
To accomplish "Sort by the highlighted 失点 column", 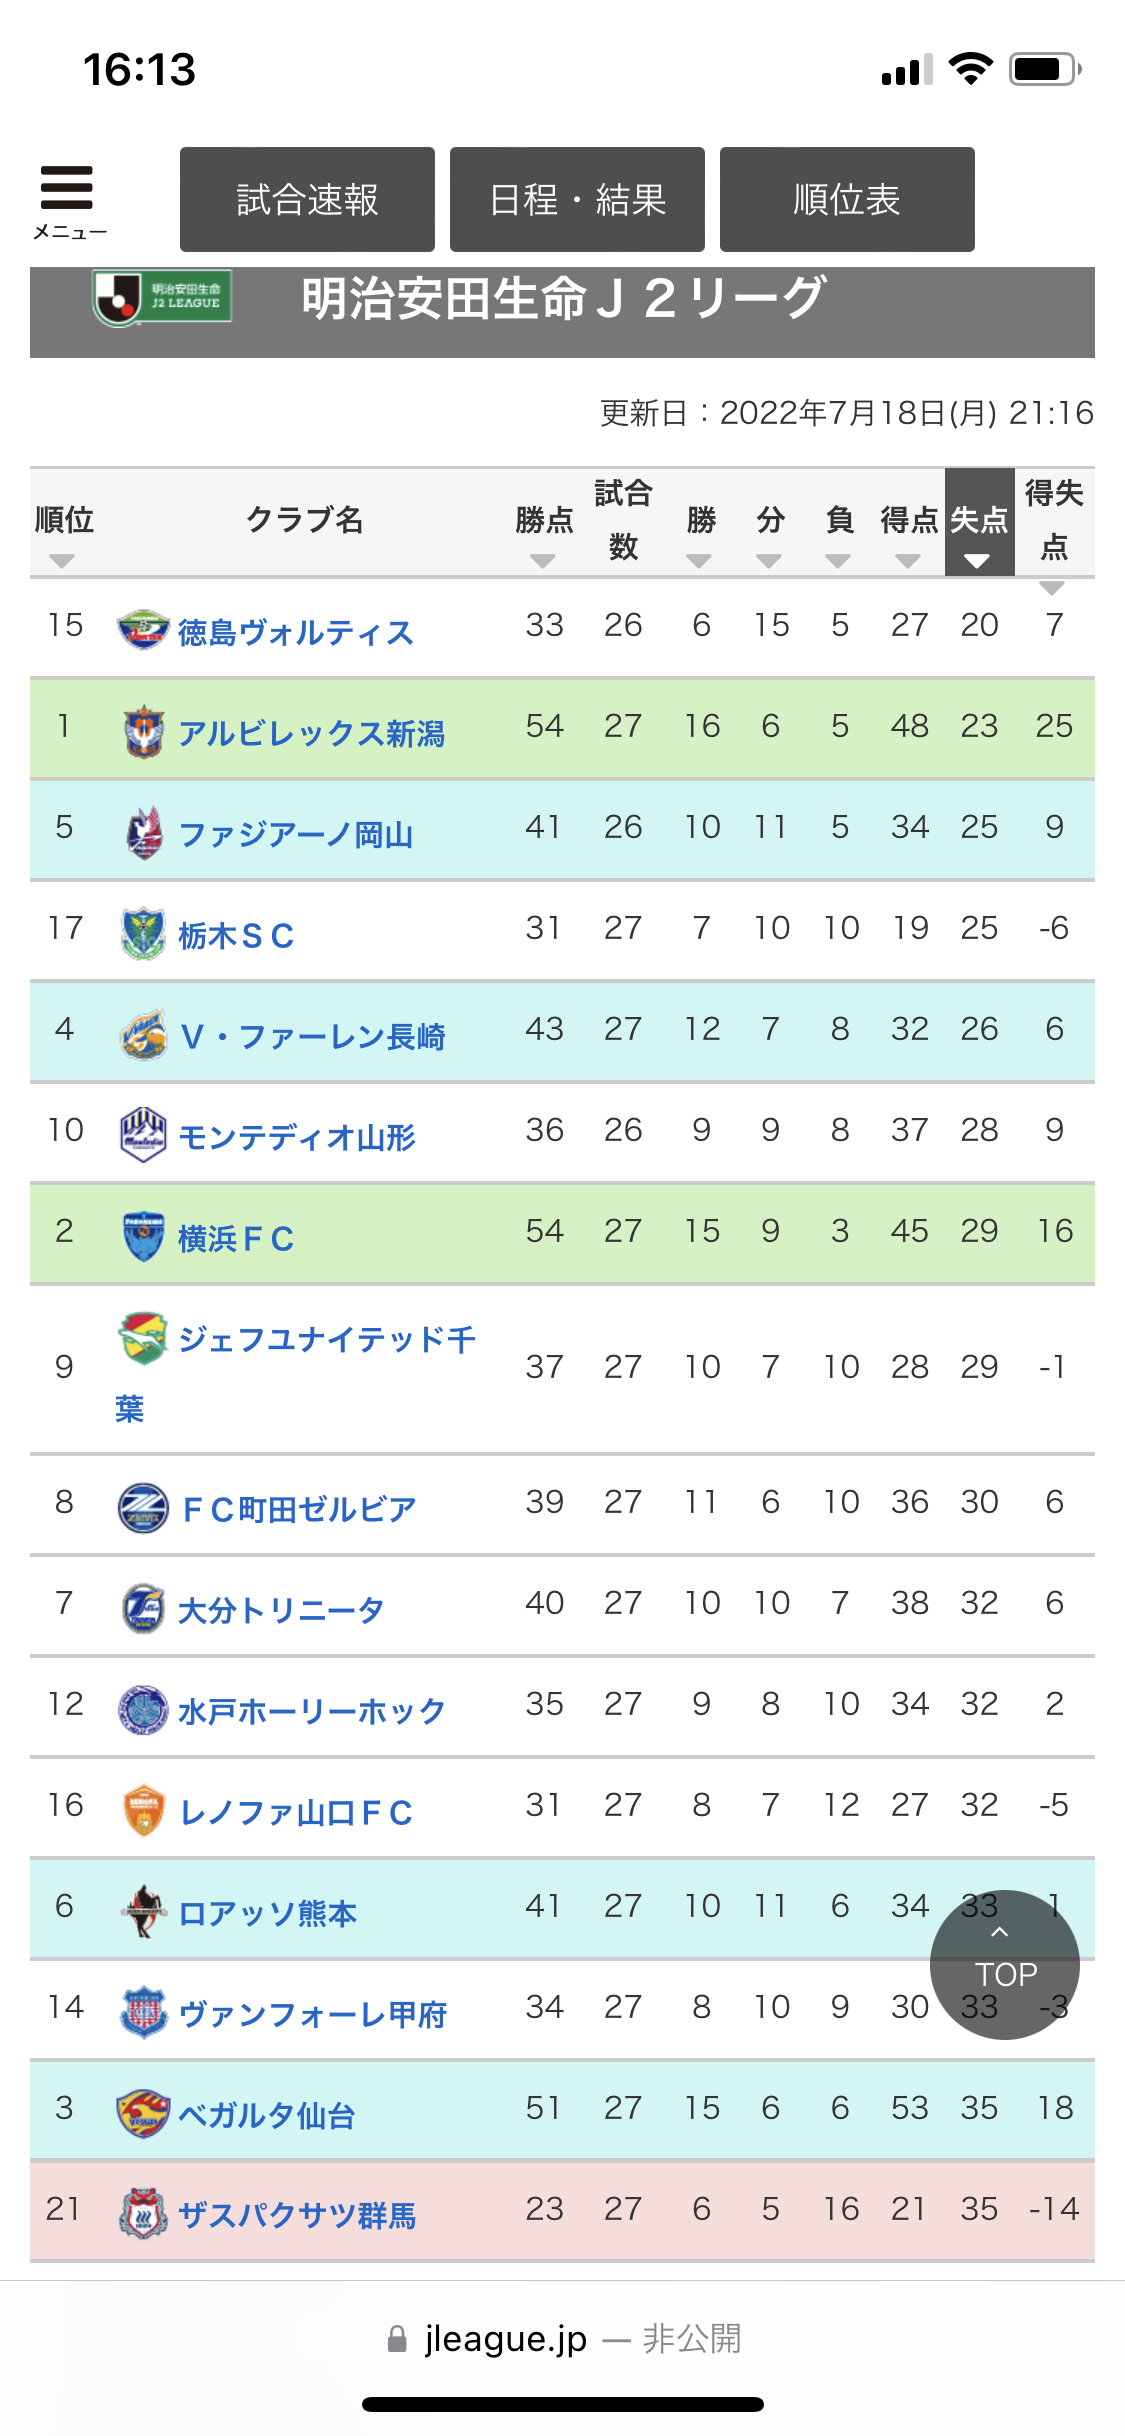I will click(978, 561).
